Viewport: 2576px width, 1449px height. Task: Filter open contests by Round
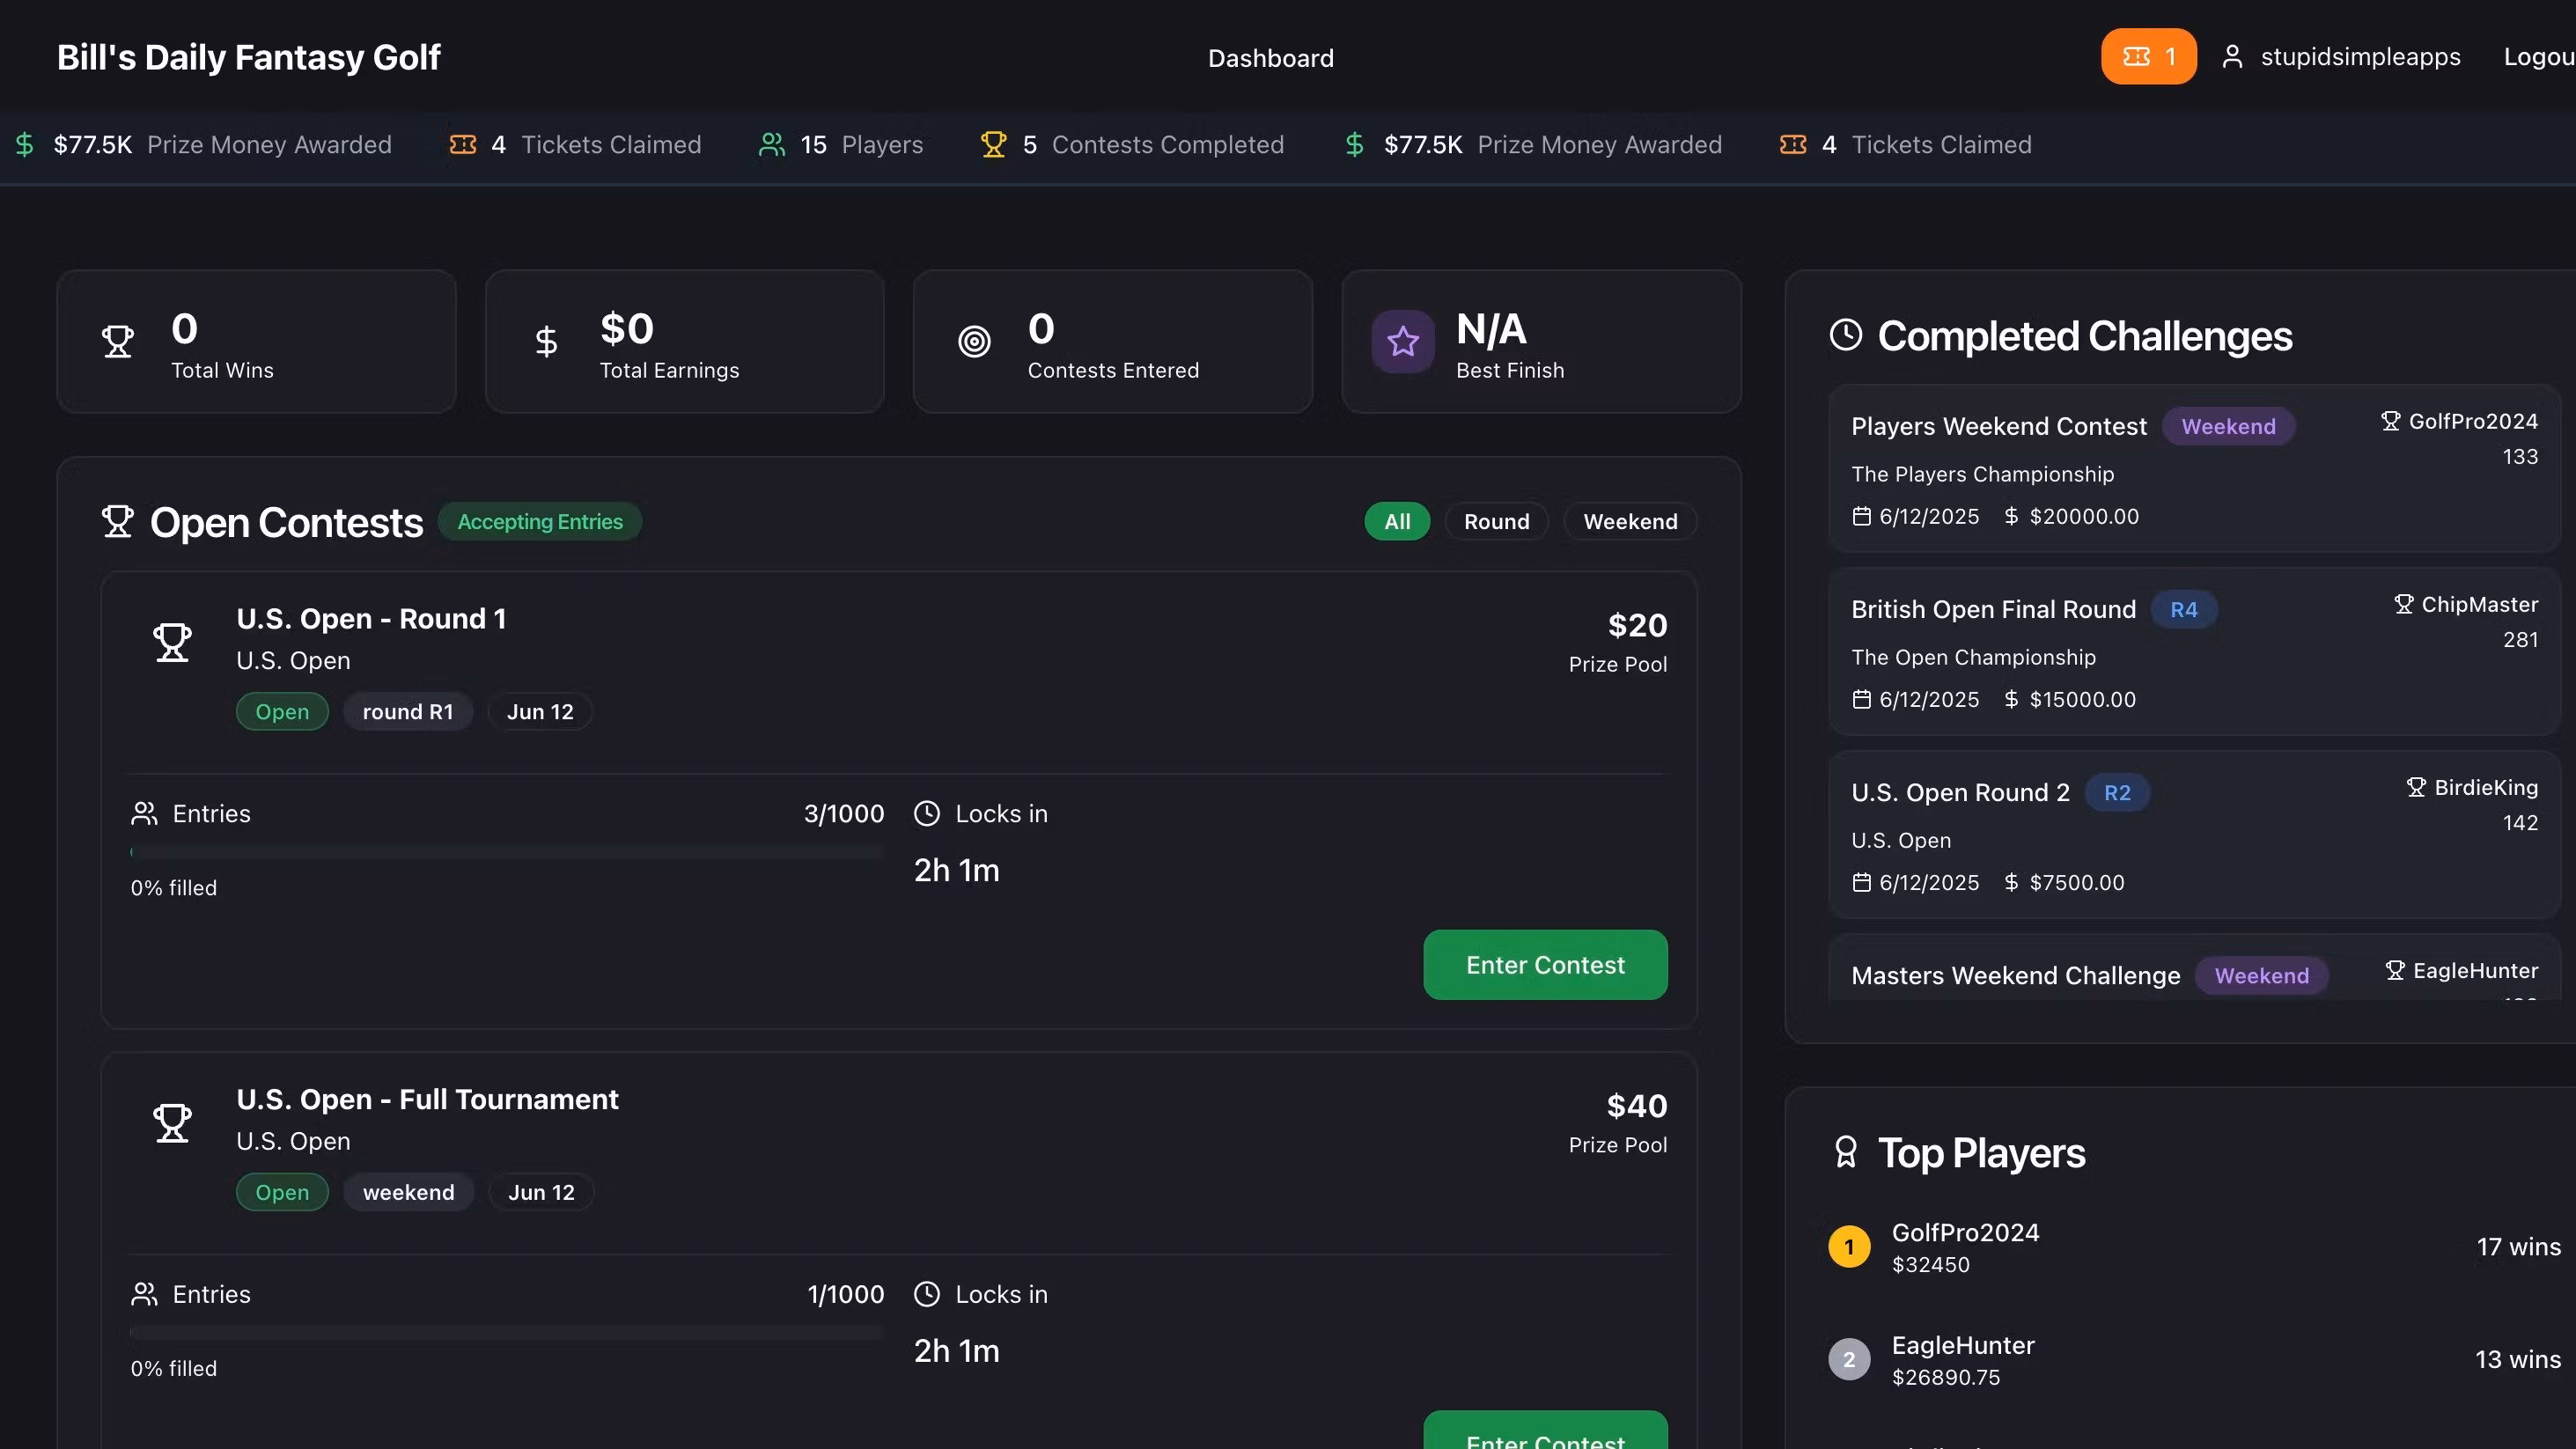[x=1496, y=522]
